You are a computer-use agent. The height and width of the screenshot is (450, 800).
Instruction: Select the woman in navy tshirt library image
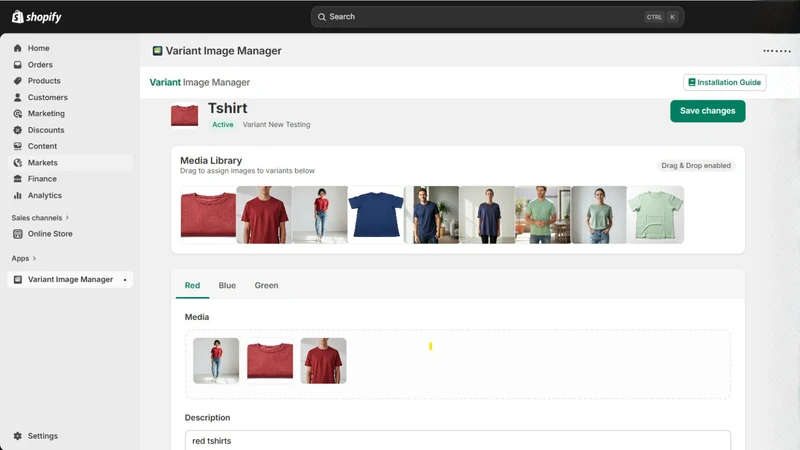[488, 215]
